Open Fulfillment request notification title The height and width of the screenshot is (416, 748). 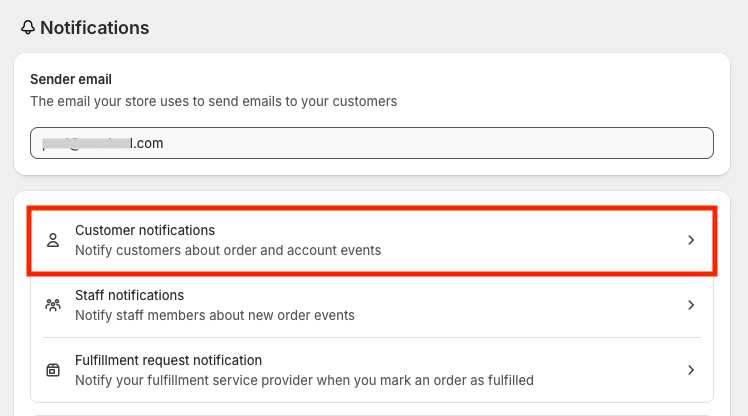pyautogui.click(x=168, y=360)
